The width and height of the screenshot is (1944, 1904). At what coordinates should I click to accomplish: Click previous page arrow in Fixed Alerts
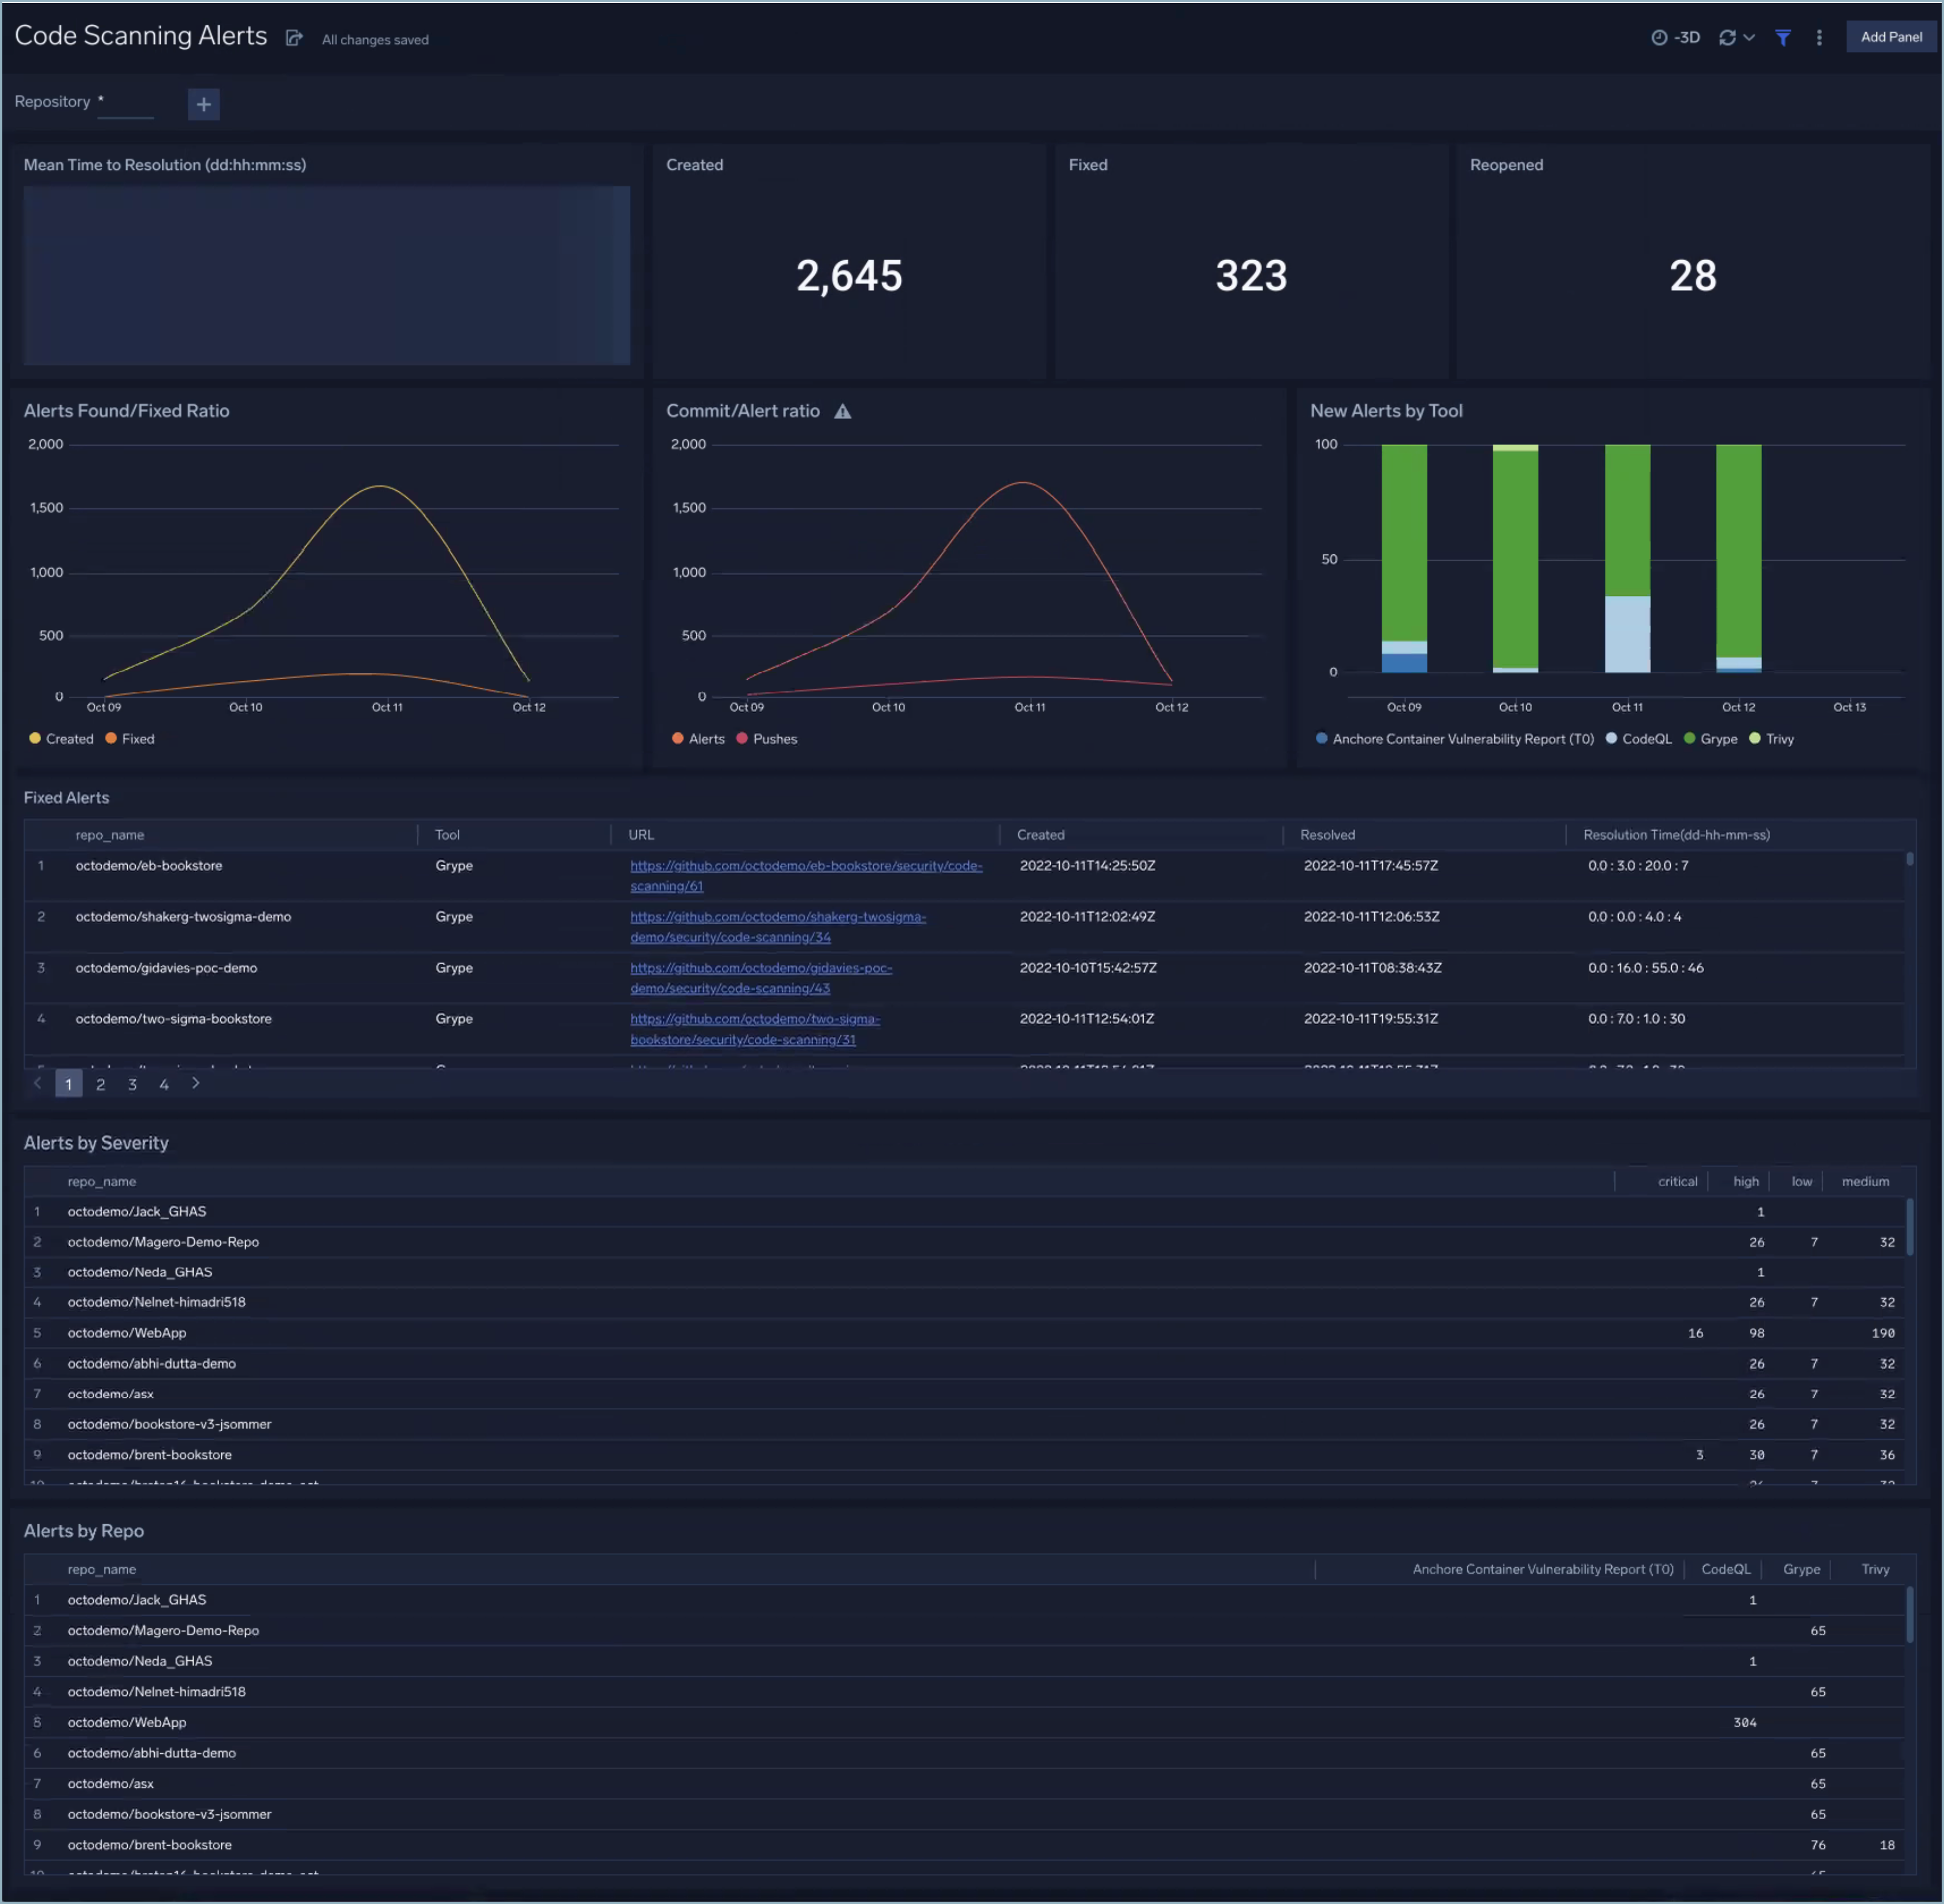pos(38,1083)
